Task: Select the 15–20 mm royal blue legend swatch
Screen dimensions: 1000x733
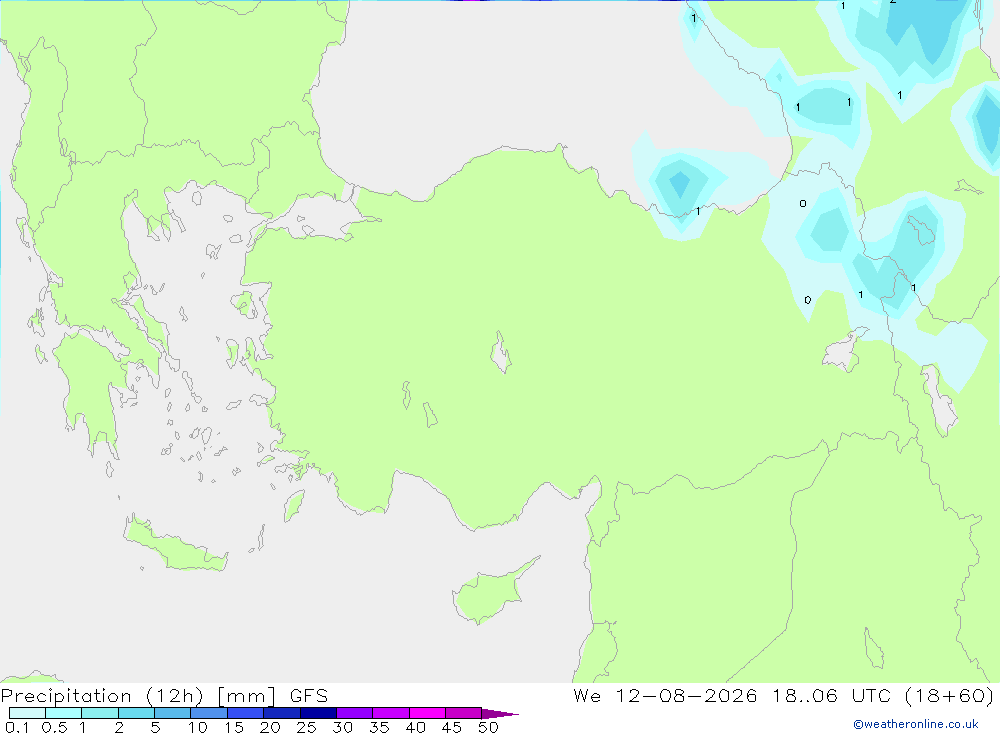Action: point(246,713)
